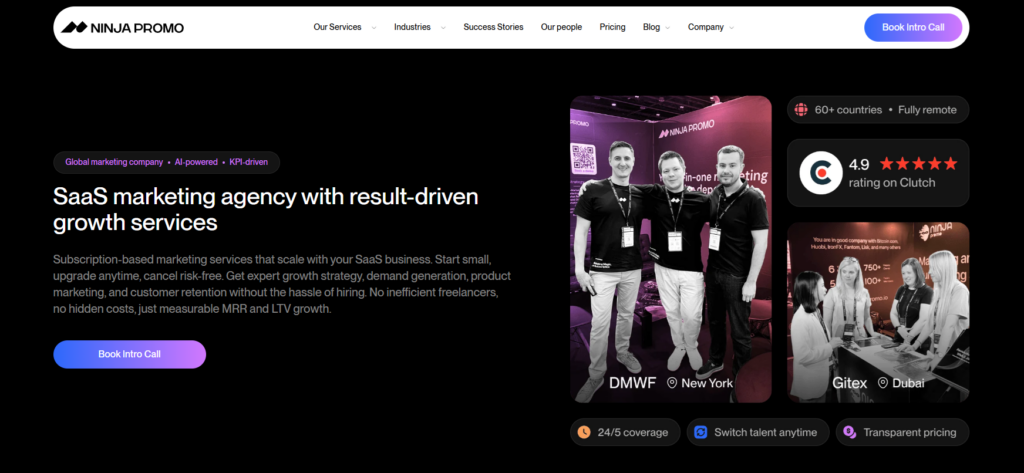Click the Fully remote text
This screenshot has width=1024, height=473.
[927, 110]
